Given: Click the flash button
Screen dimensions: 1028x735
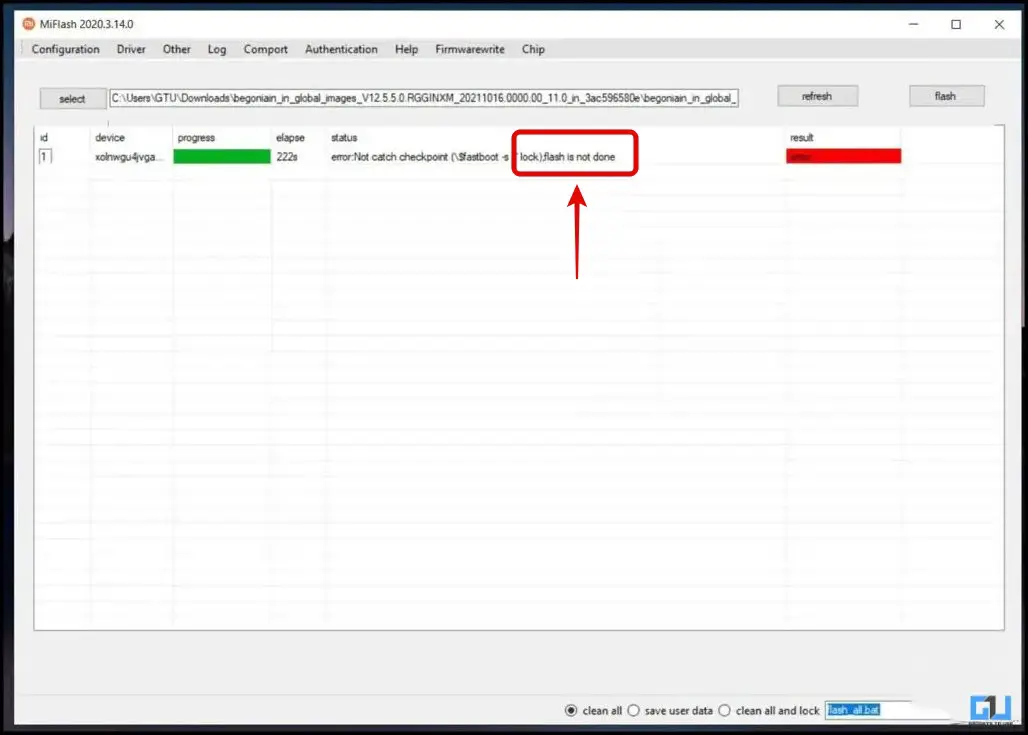Looking at the screenshot, I should 945,96.
